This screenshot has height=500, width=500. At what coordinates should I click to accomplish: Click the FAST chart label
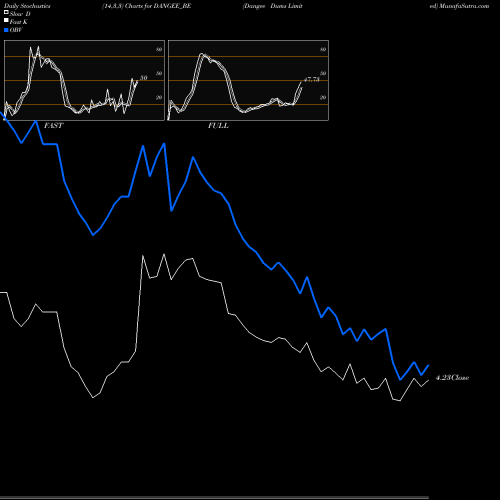tap(53, 126)
